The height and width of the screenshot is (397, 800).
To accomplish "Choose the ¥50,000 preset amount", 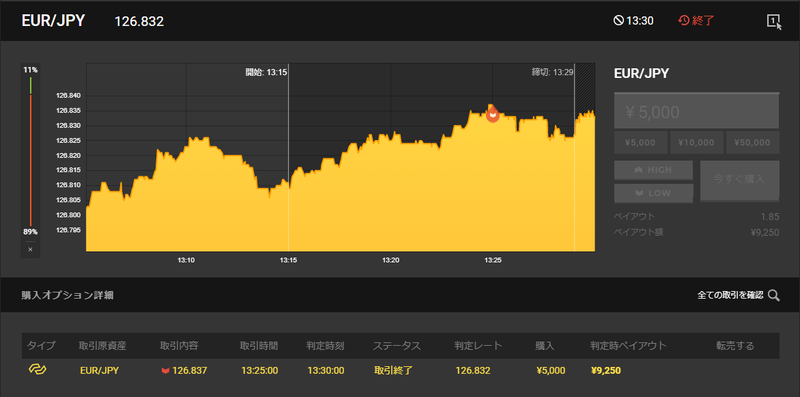I will click(753, 142).
